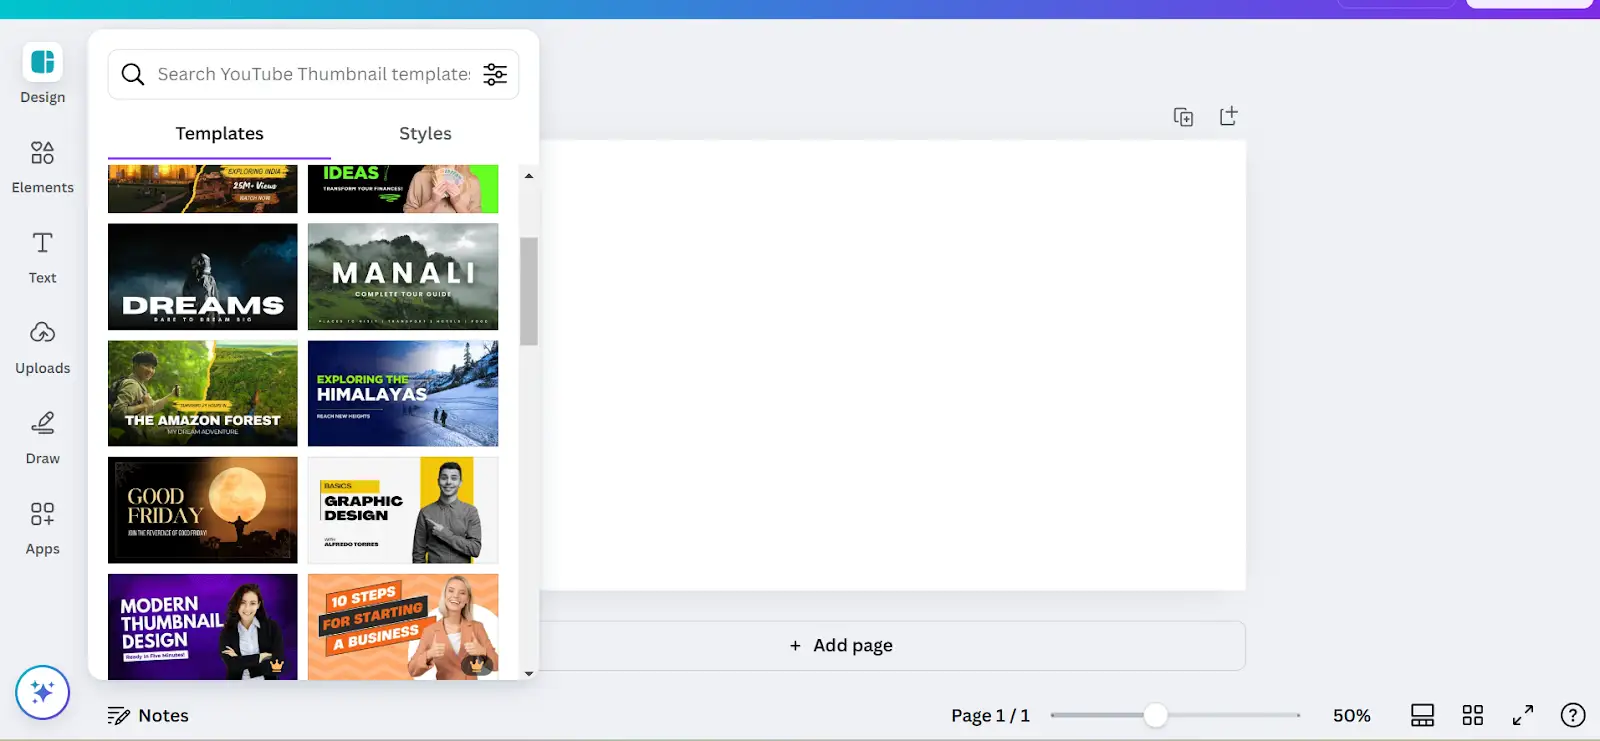Open the template search filters icon
1600x741 pixels.
495,74
